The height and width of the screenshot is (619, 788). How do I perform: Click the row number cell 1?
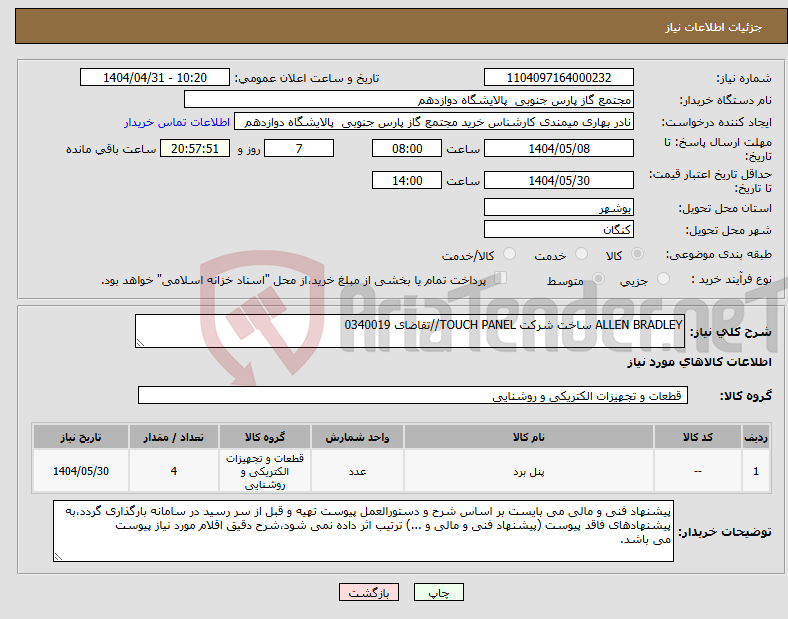pyautogui.click(x=756, y=471)
